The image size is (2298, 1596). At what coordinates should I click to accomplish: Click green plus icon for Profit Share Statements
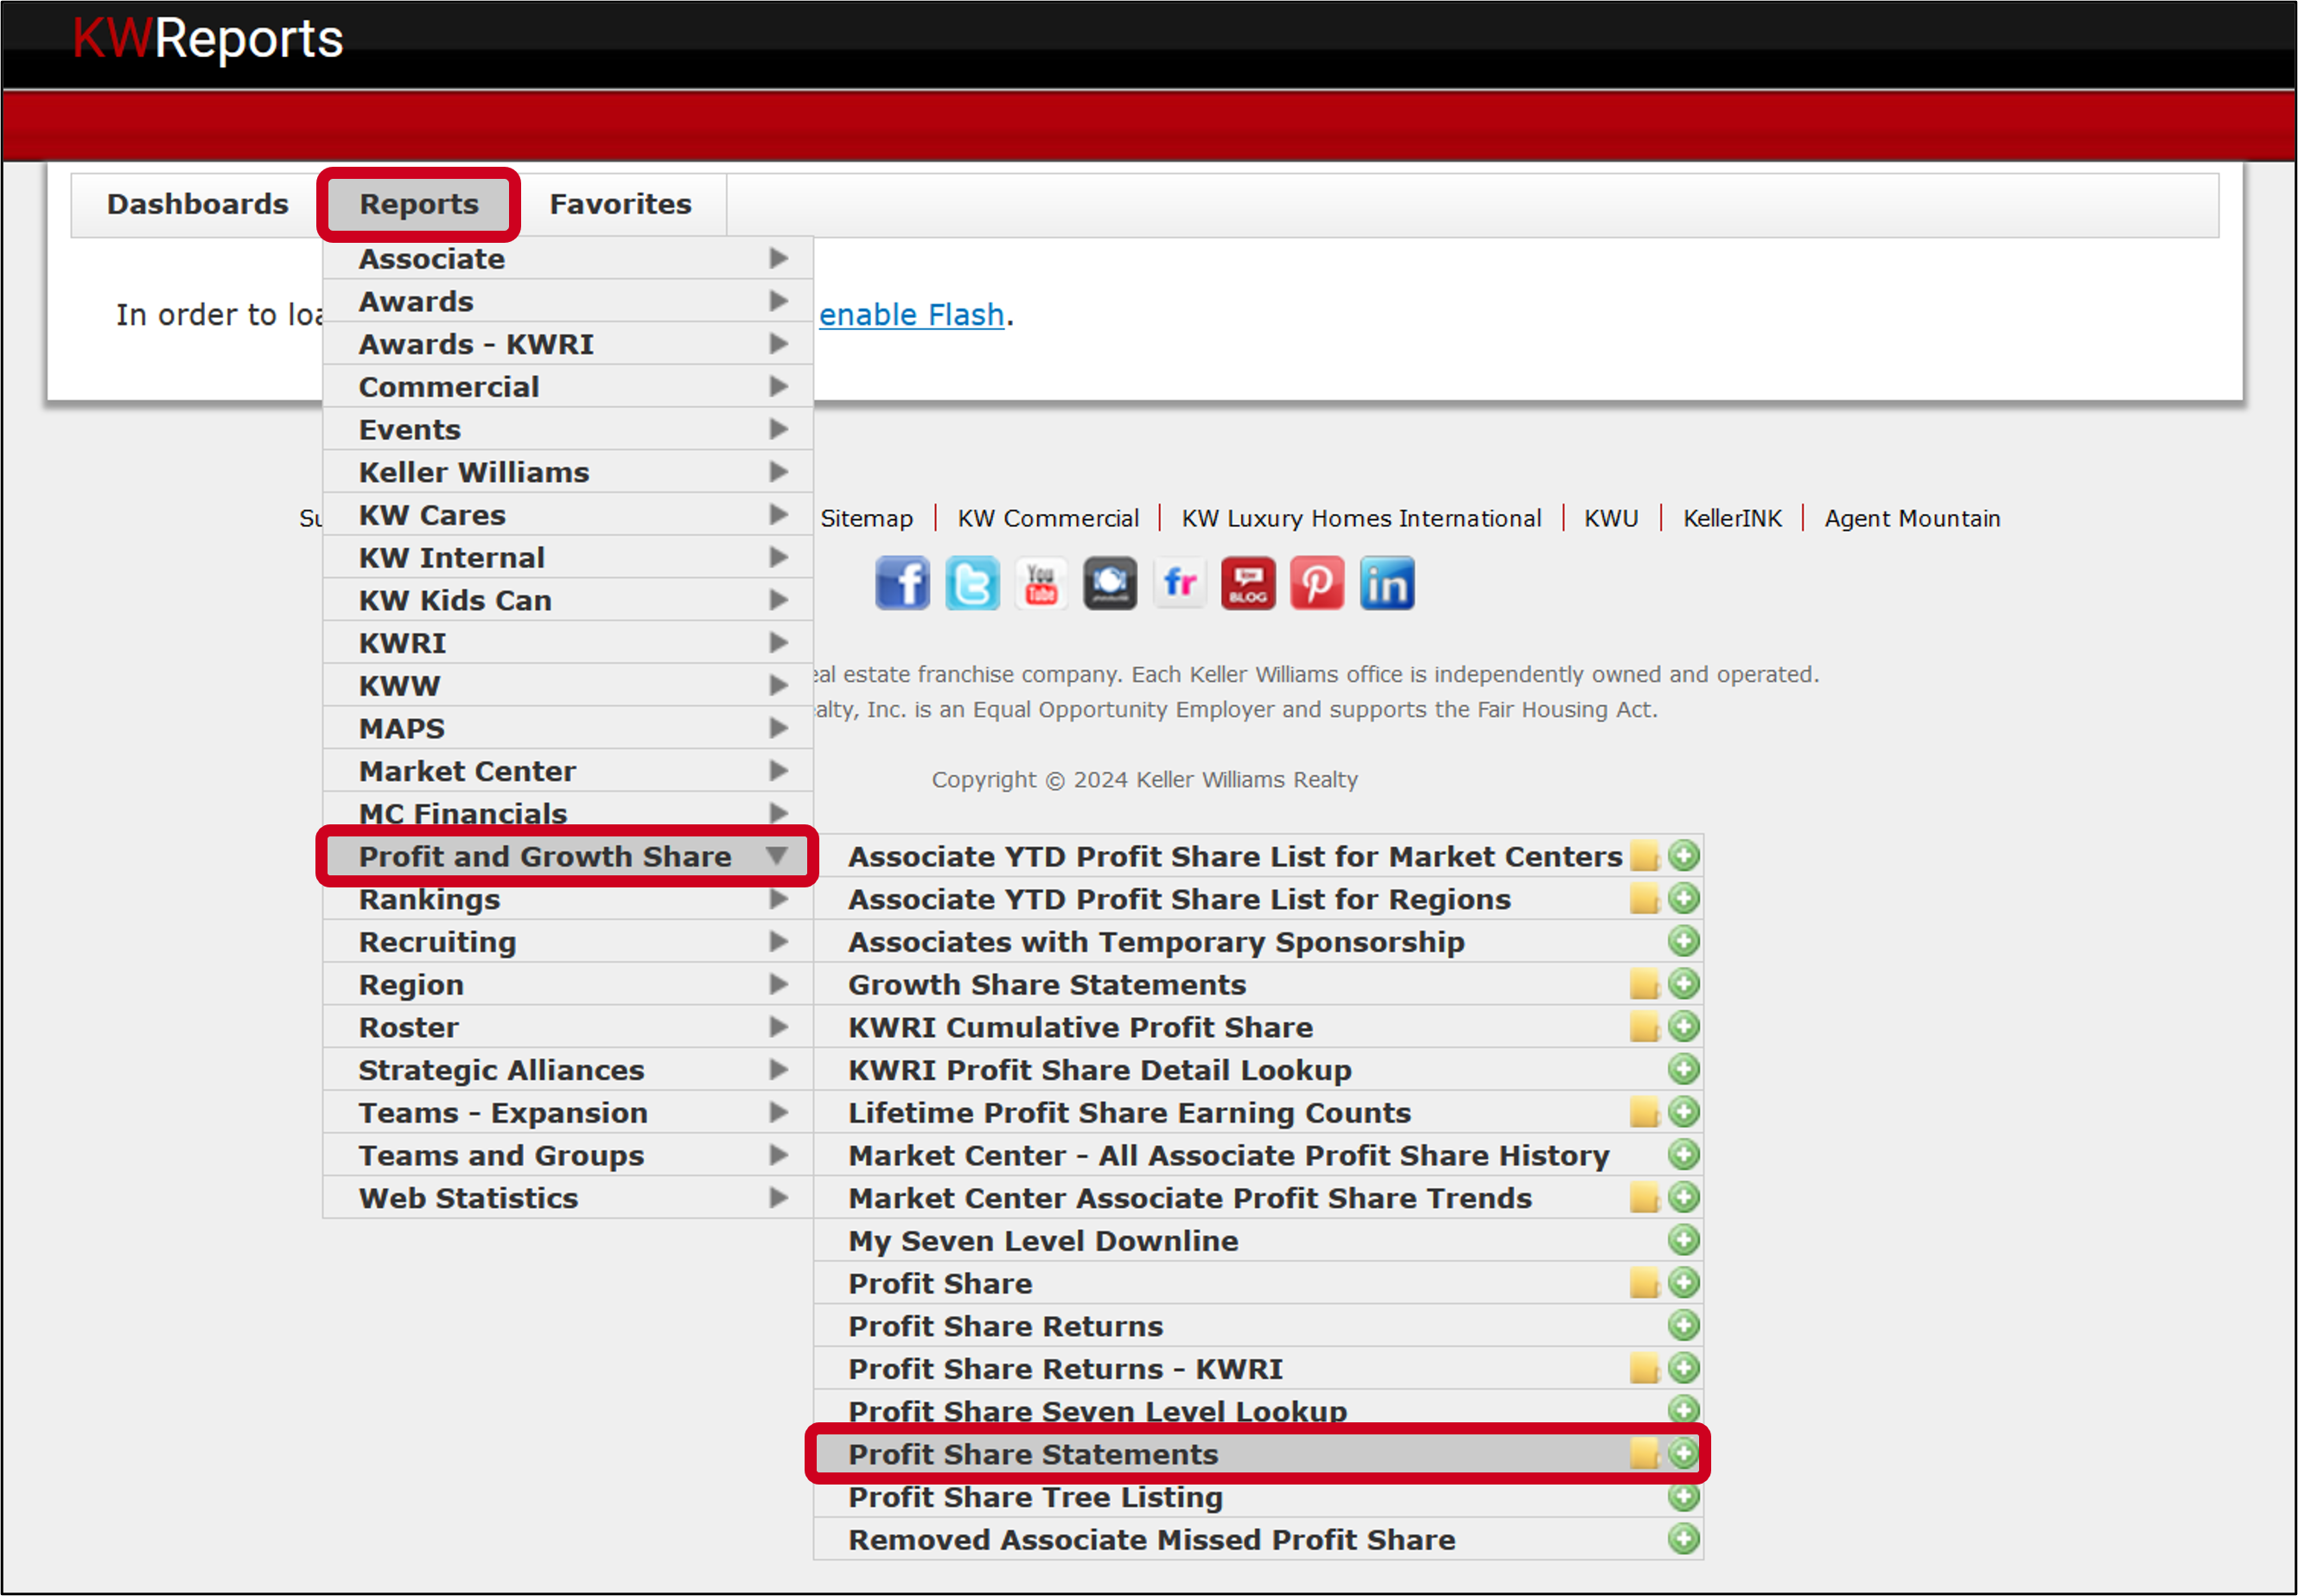click(x=1684, y=1453)
